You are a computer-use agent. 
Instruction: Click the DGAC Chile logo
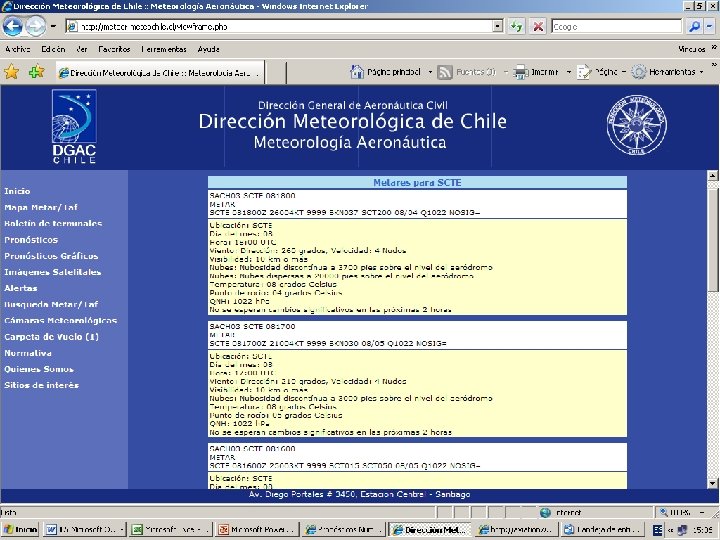[74, 126]
